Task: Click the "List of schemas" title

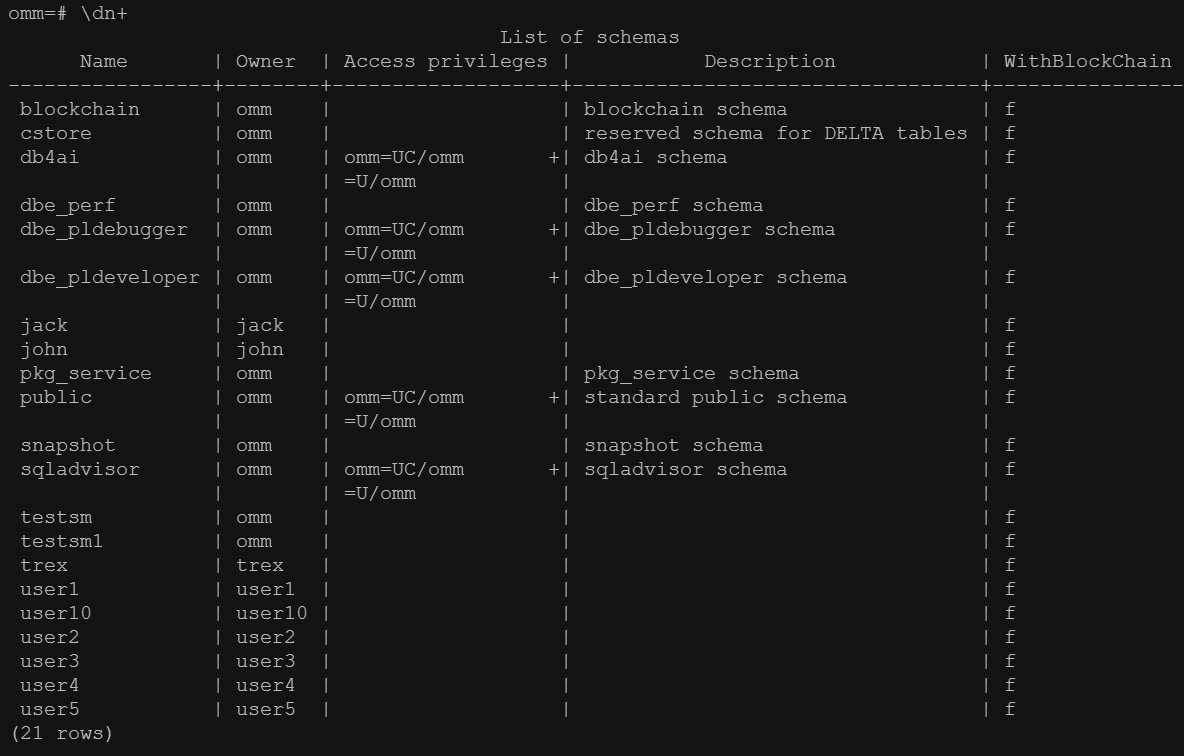Action: (590, 38)
